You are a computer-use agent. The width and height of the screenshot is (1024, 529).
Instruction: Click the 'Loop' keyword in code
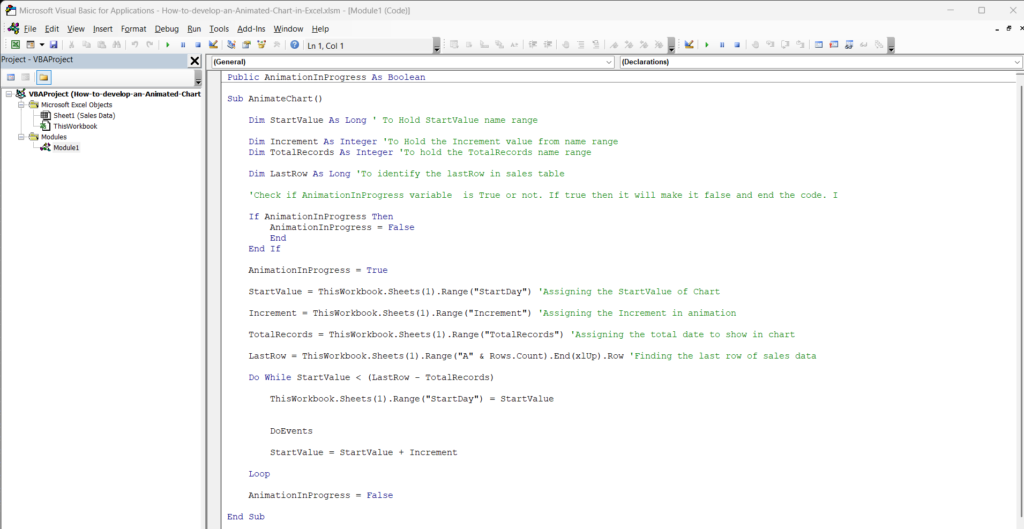tap(259, 473)
